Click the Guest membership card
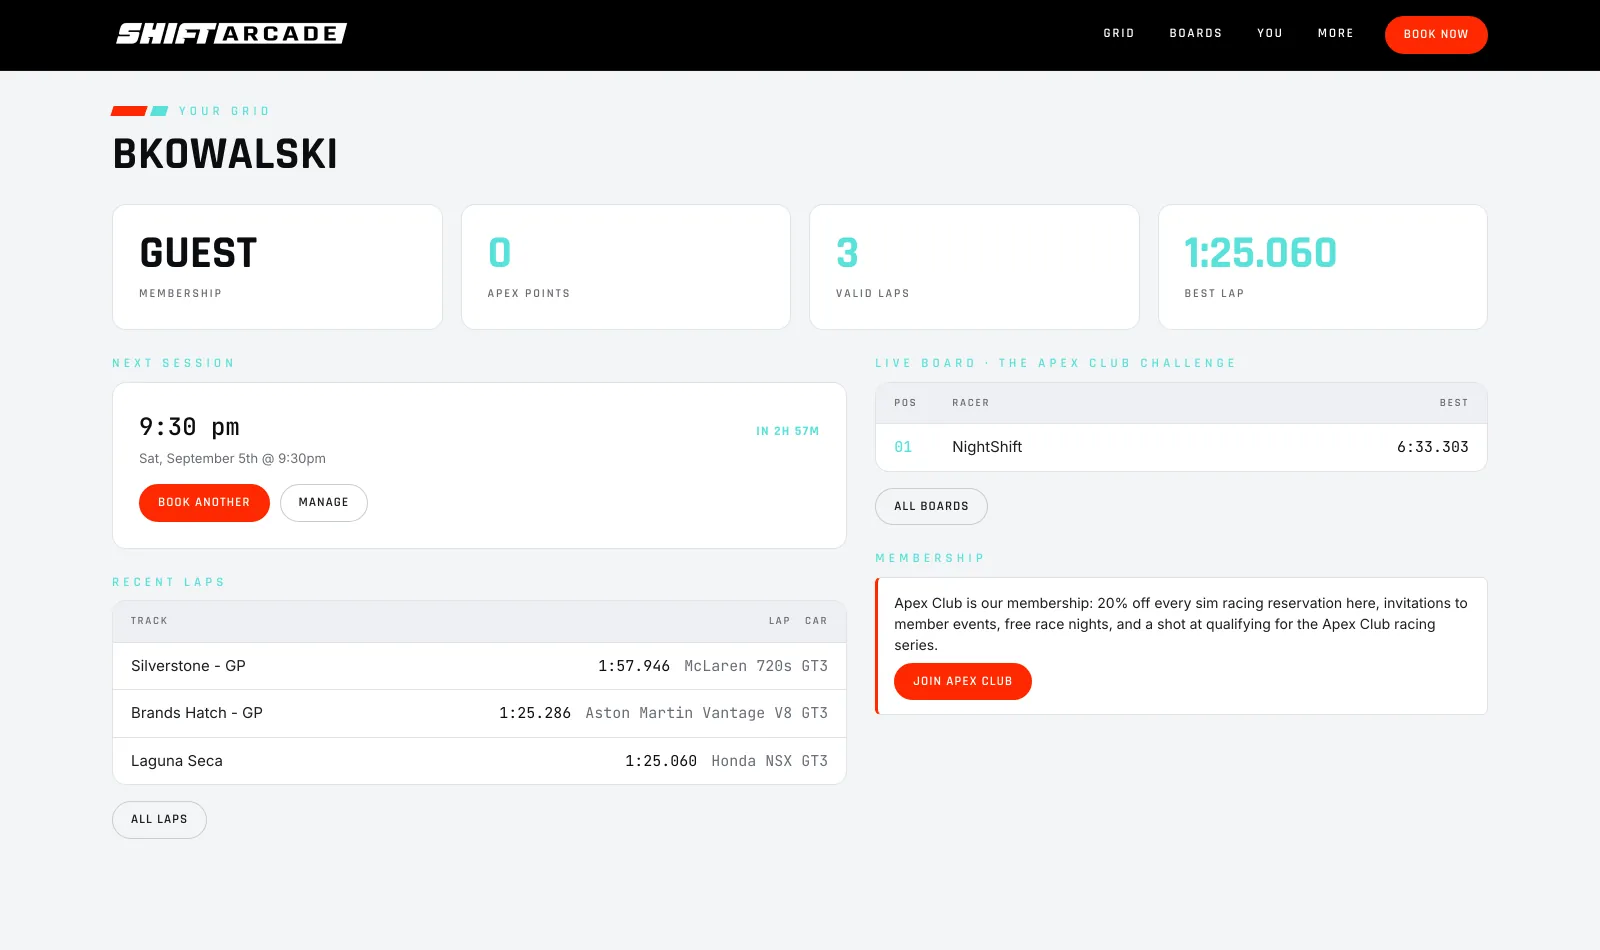 click(x=277, y=267)
